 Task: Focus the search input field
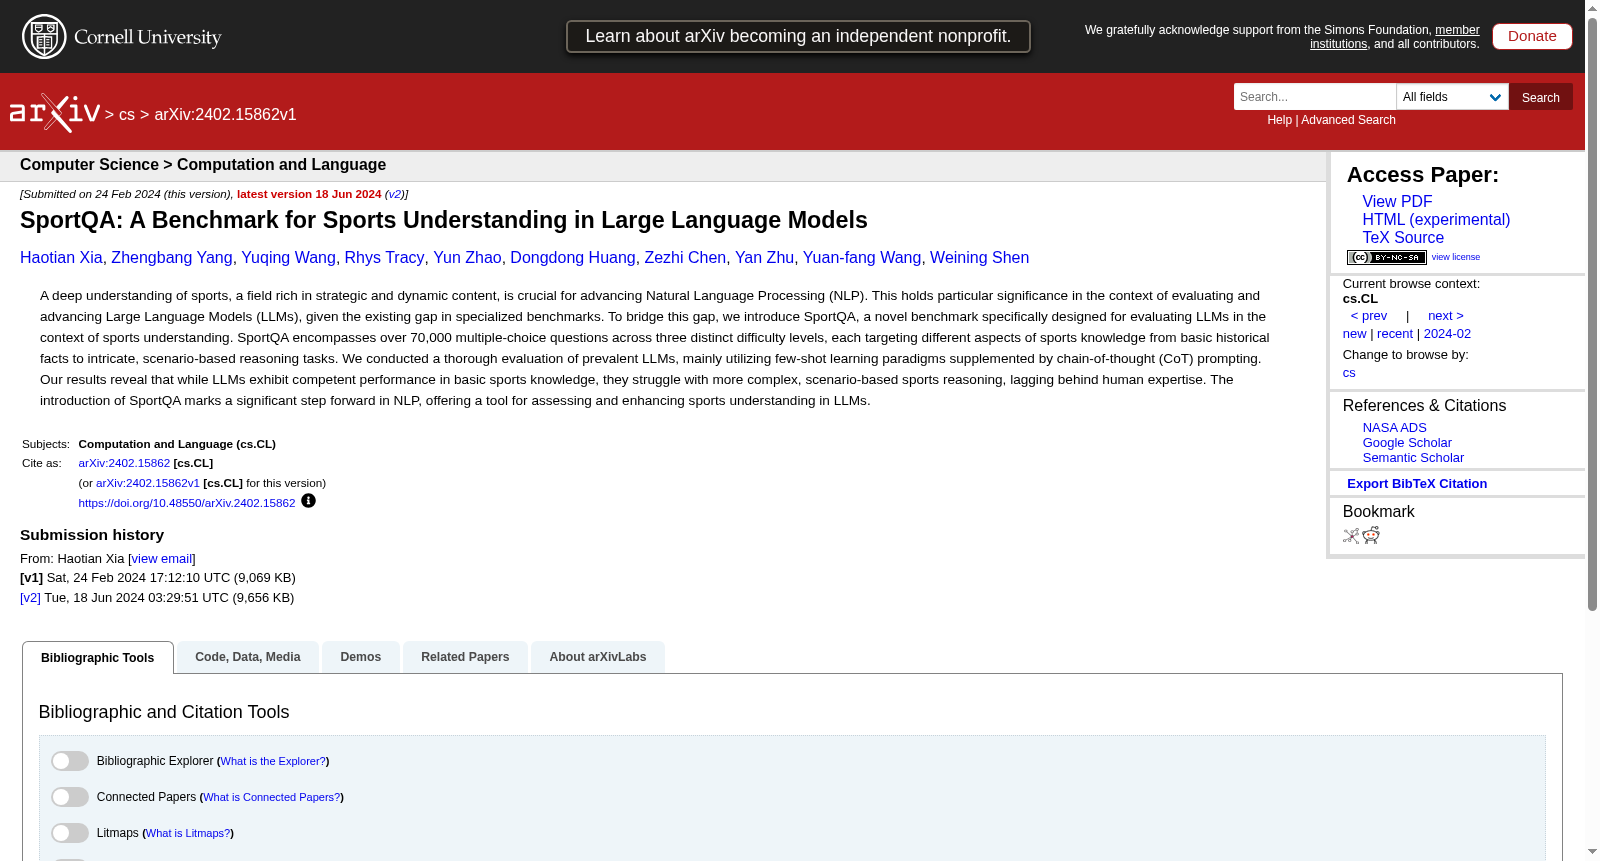point(1315,97)
